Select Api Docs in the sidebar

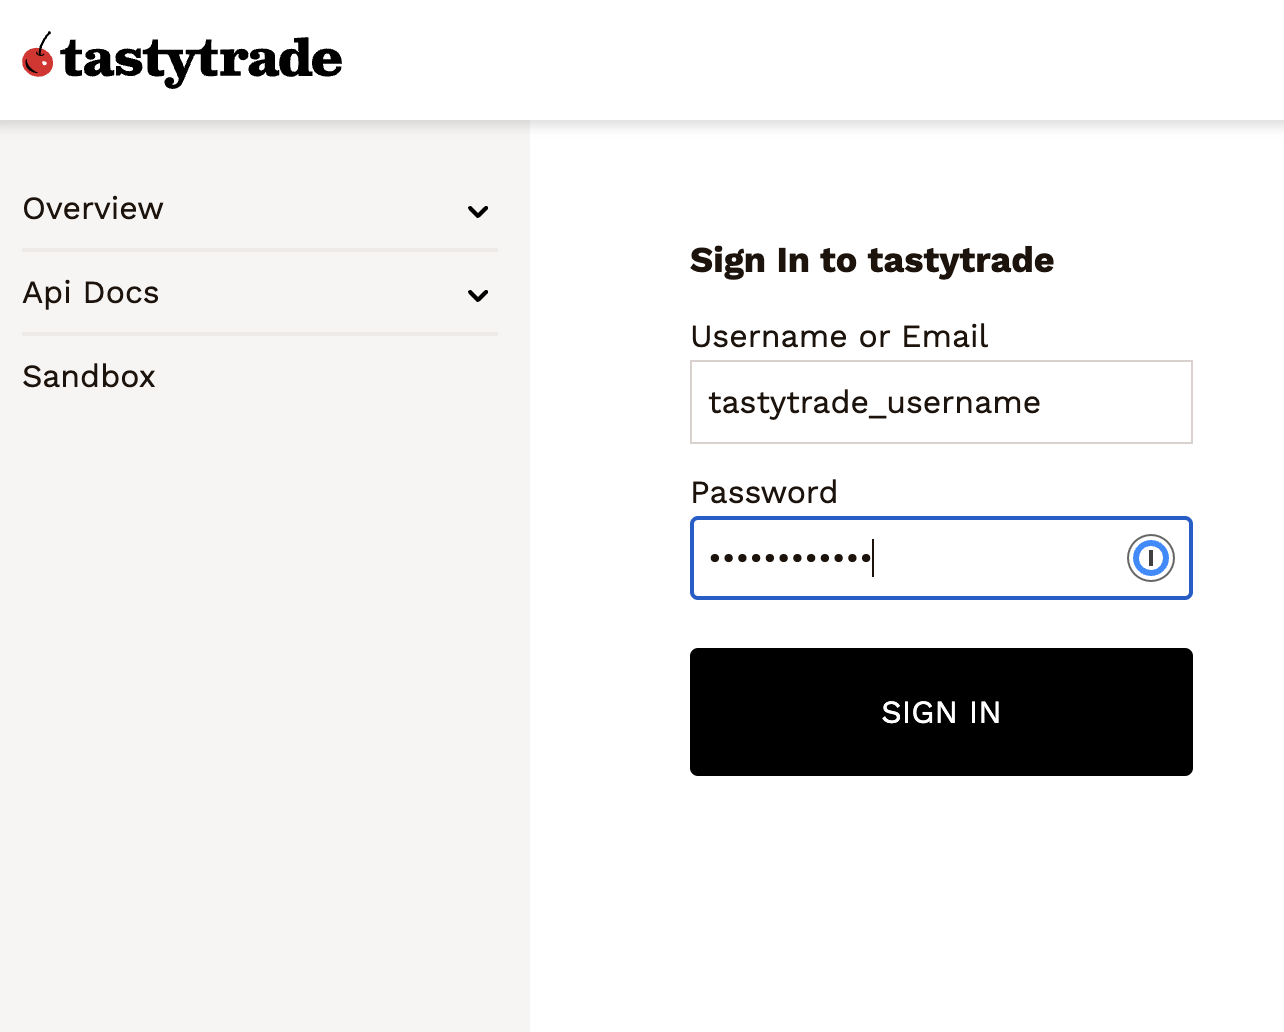coord(90,293)
